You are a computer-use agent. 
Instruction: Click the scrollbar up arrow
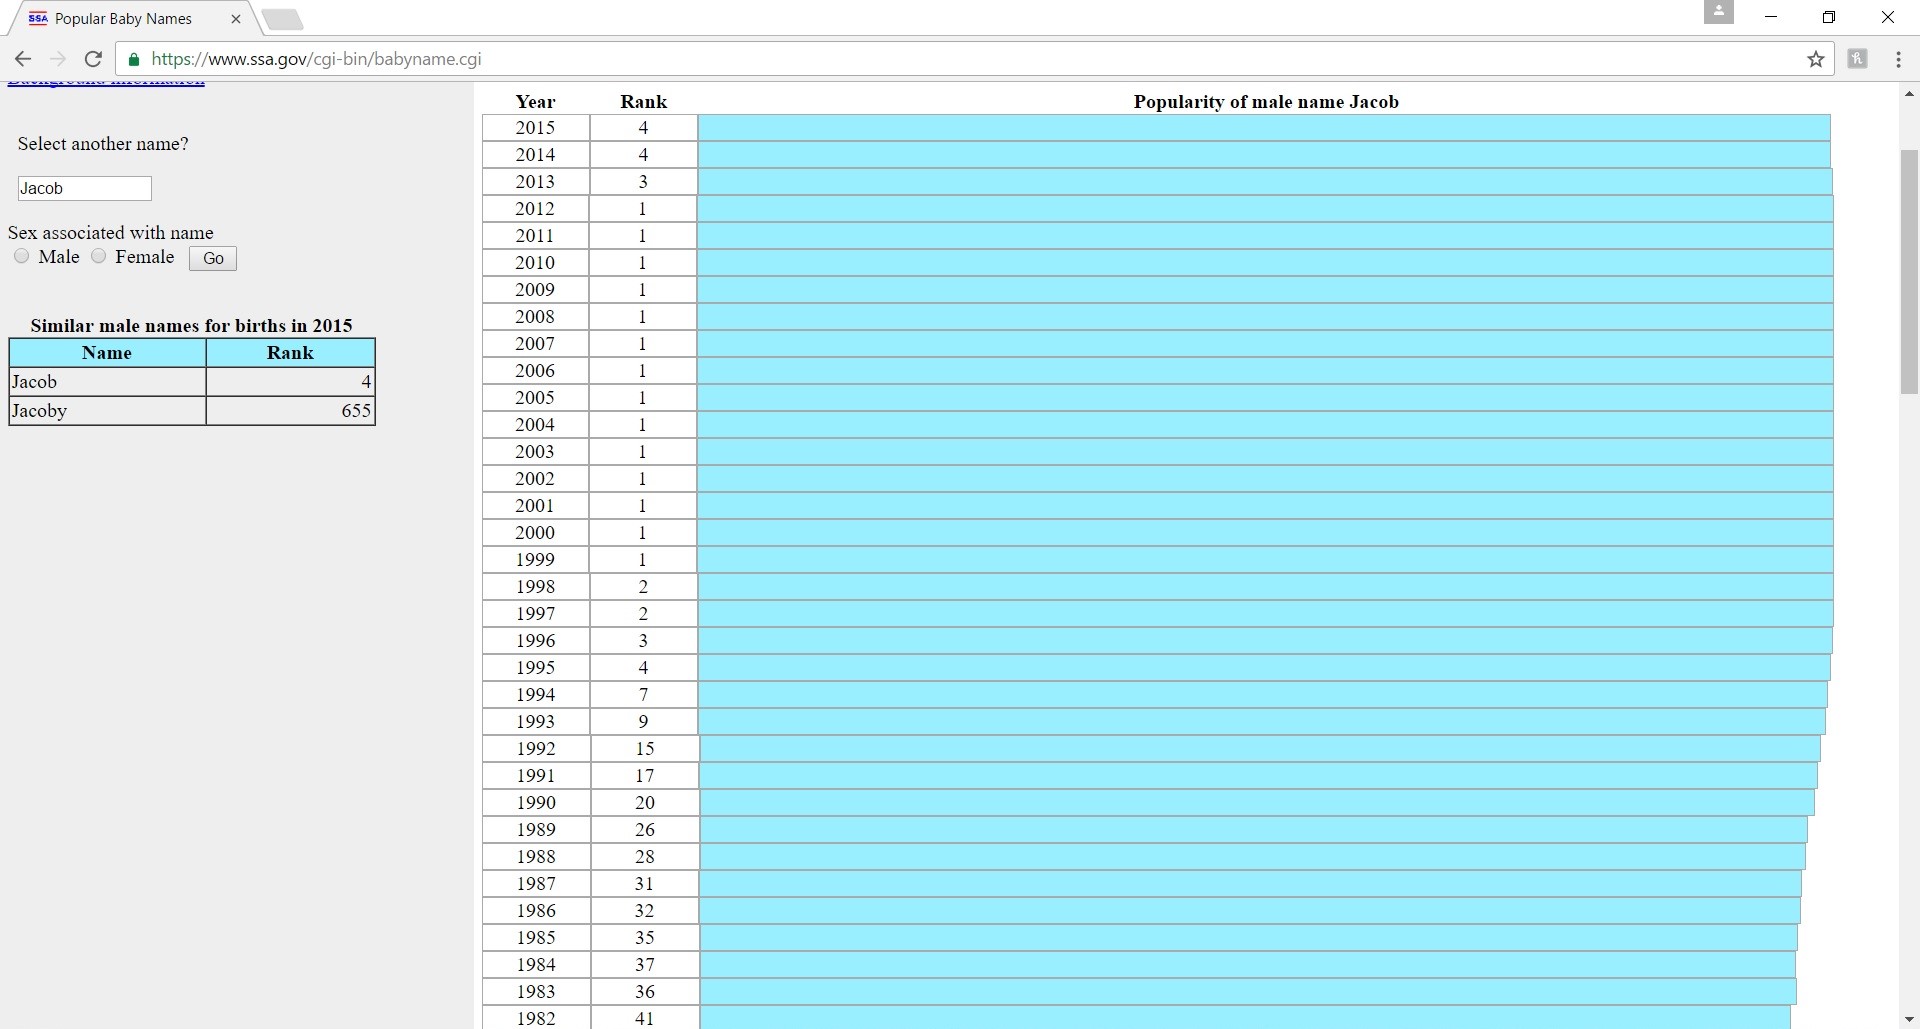pos(1909,94)
